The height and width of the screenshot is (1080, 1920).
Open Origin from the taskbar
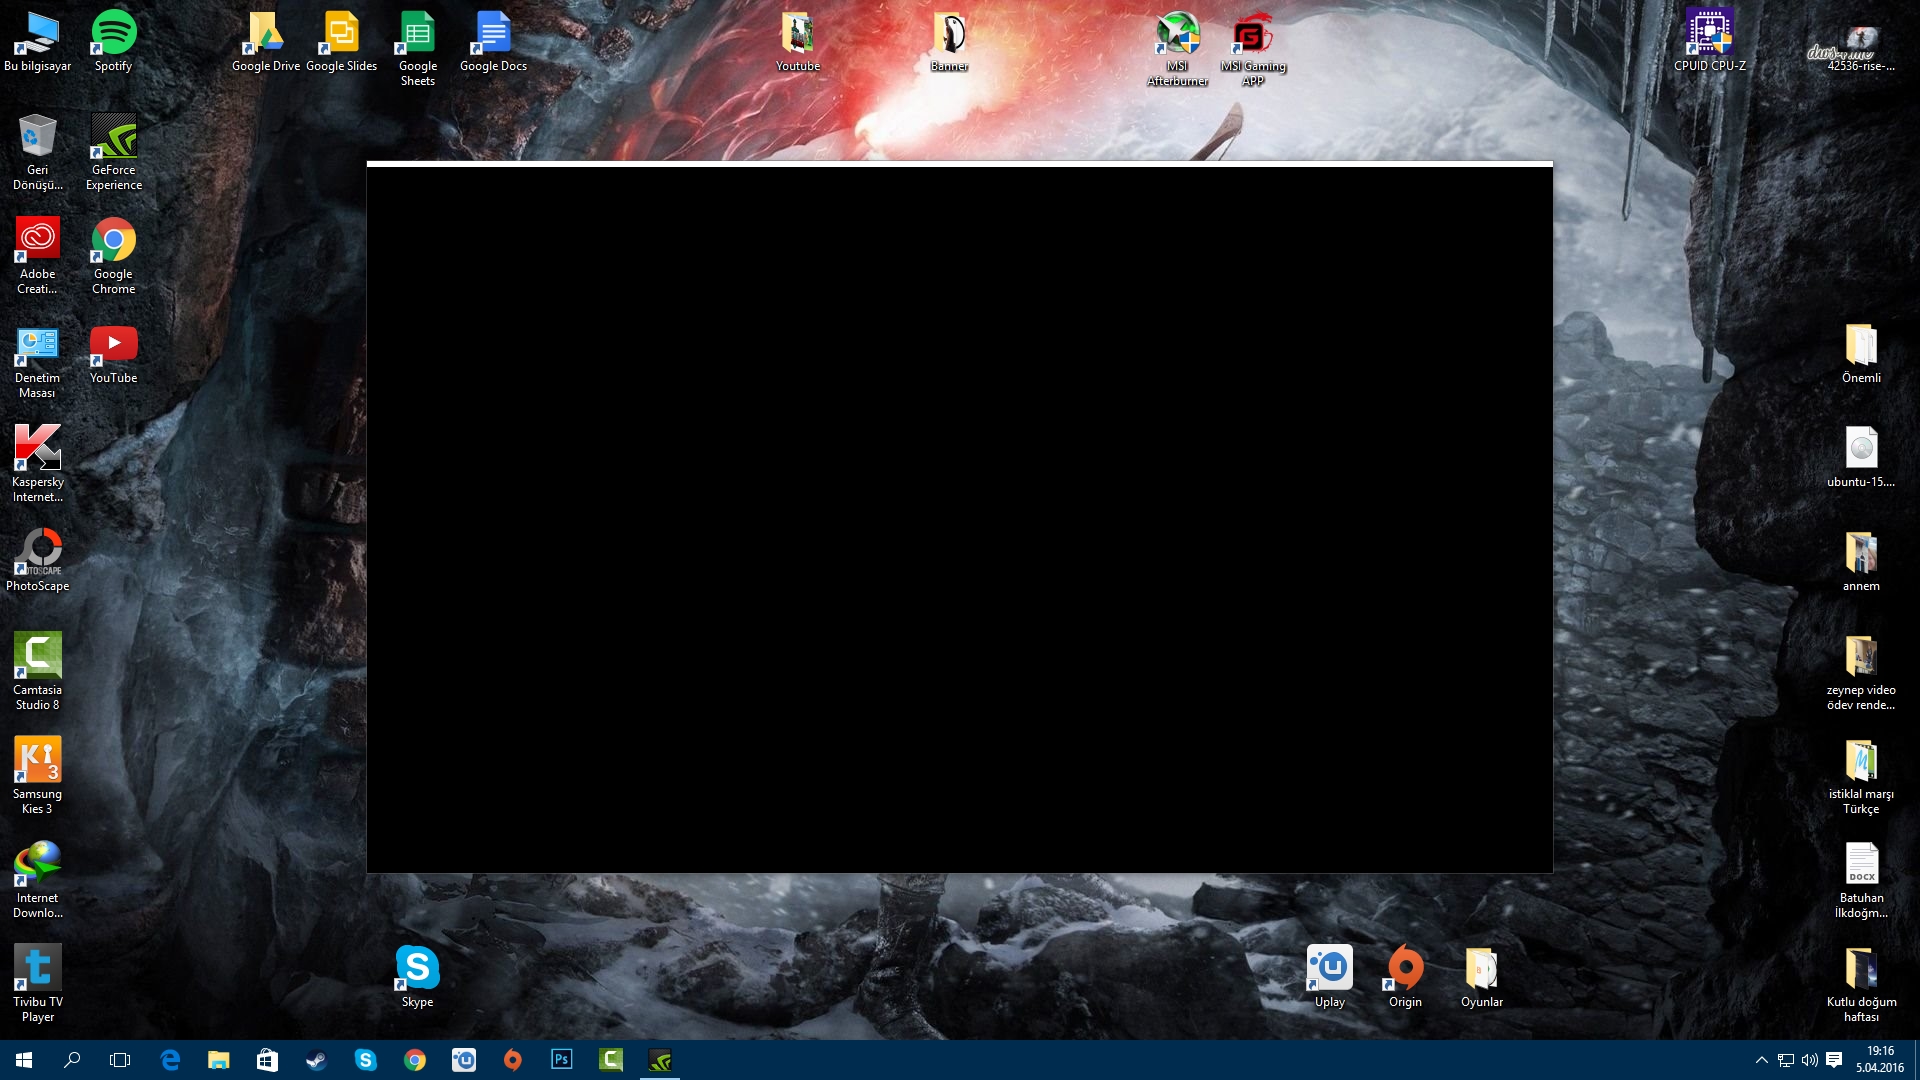512,1060
